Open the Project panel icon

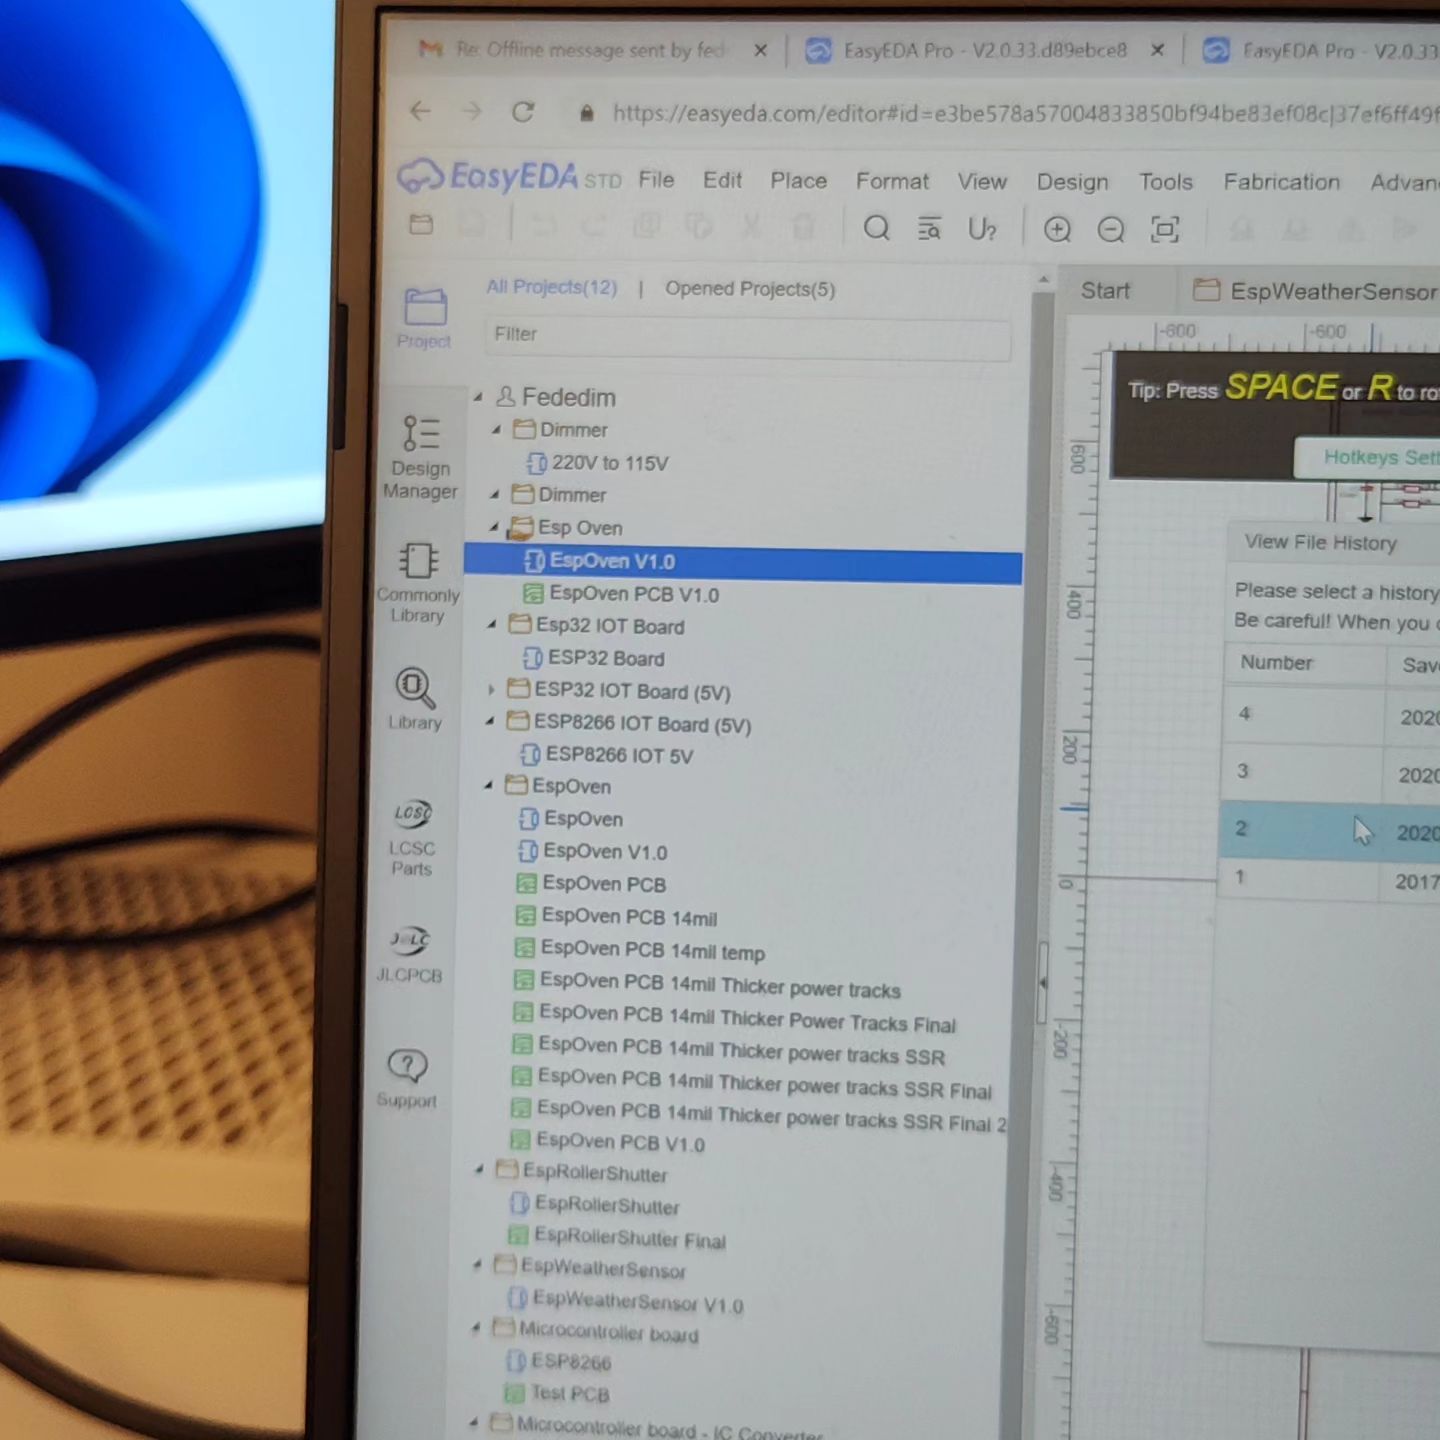pos(425,318)
